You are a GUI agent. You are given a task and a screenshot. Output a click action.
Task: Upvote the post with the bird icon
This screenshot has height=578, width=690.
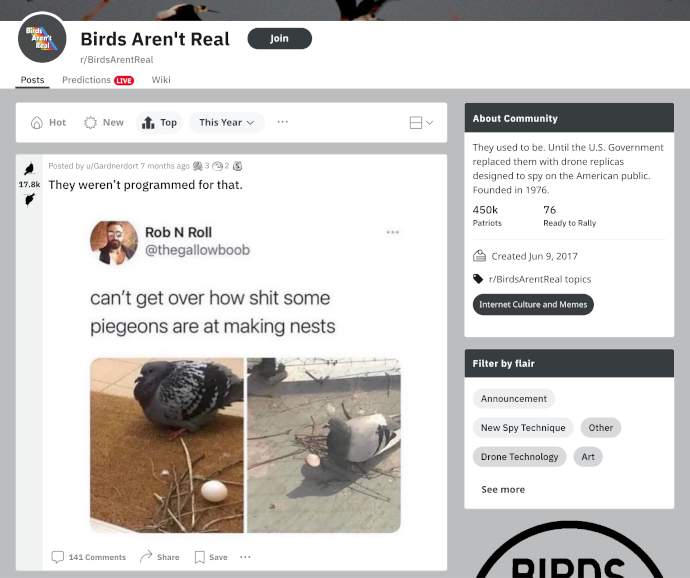pyautogui.click(x=29, y=169)
